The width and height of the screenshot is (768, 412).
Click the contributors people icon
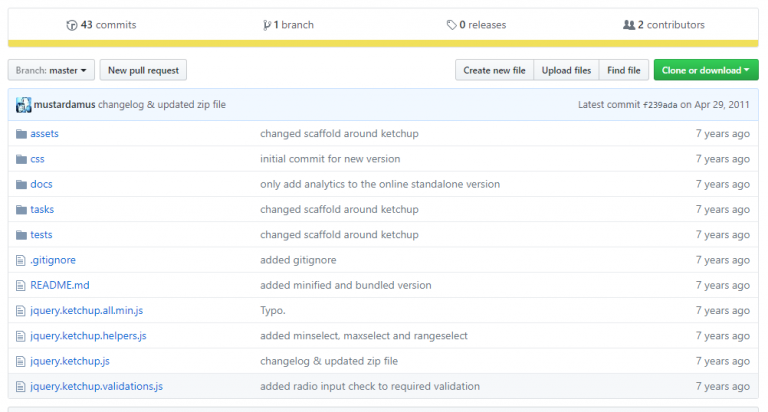tap(629, 24)
